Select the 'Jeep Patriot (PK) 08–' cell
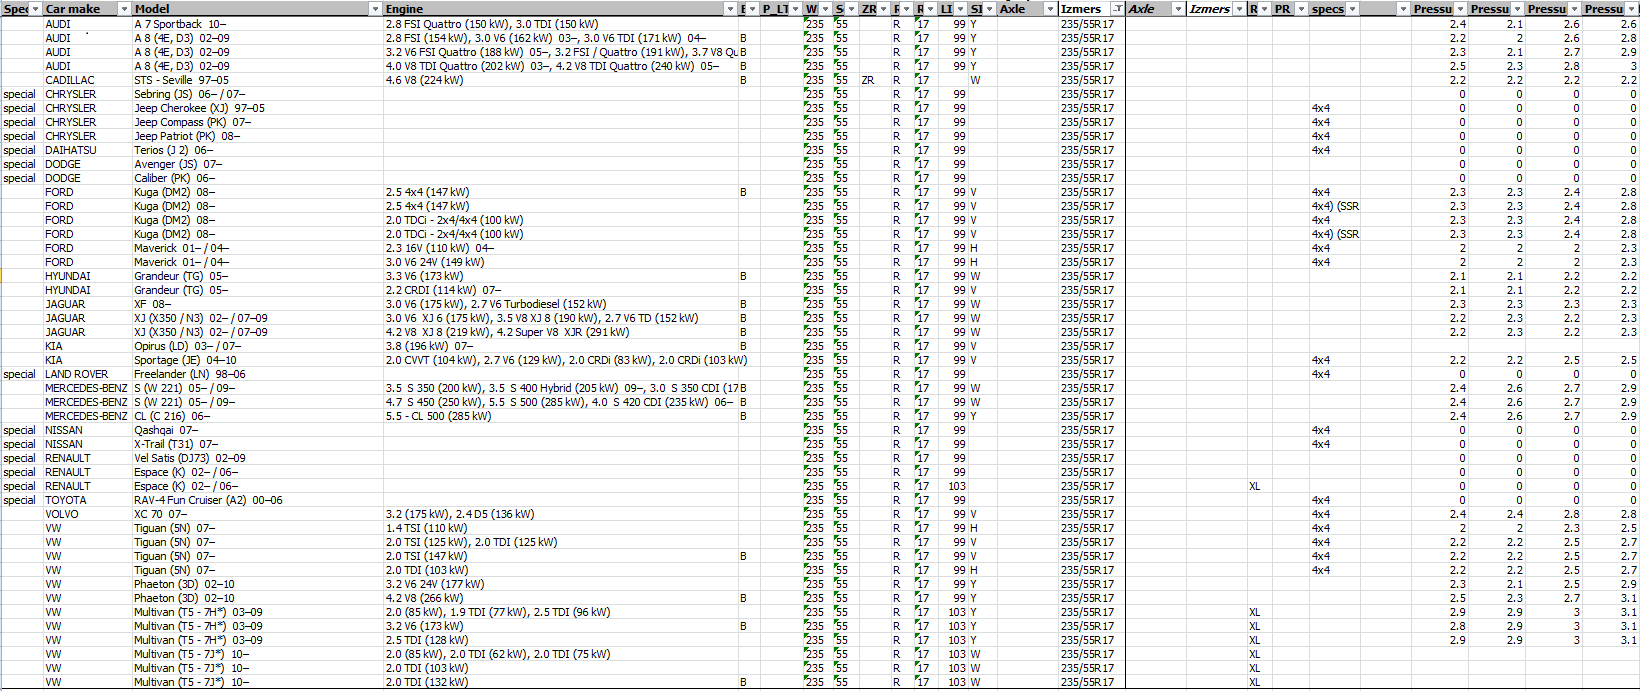 (x=257, y=136)
